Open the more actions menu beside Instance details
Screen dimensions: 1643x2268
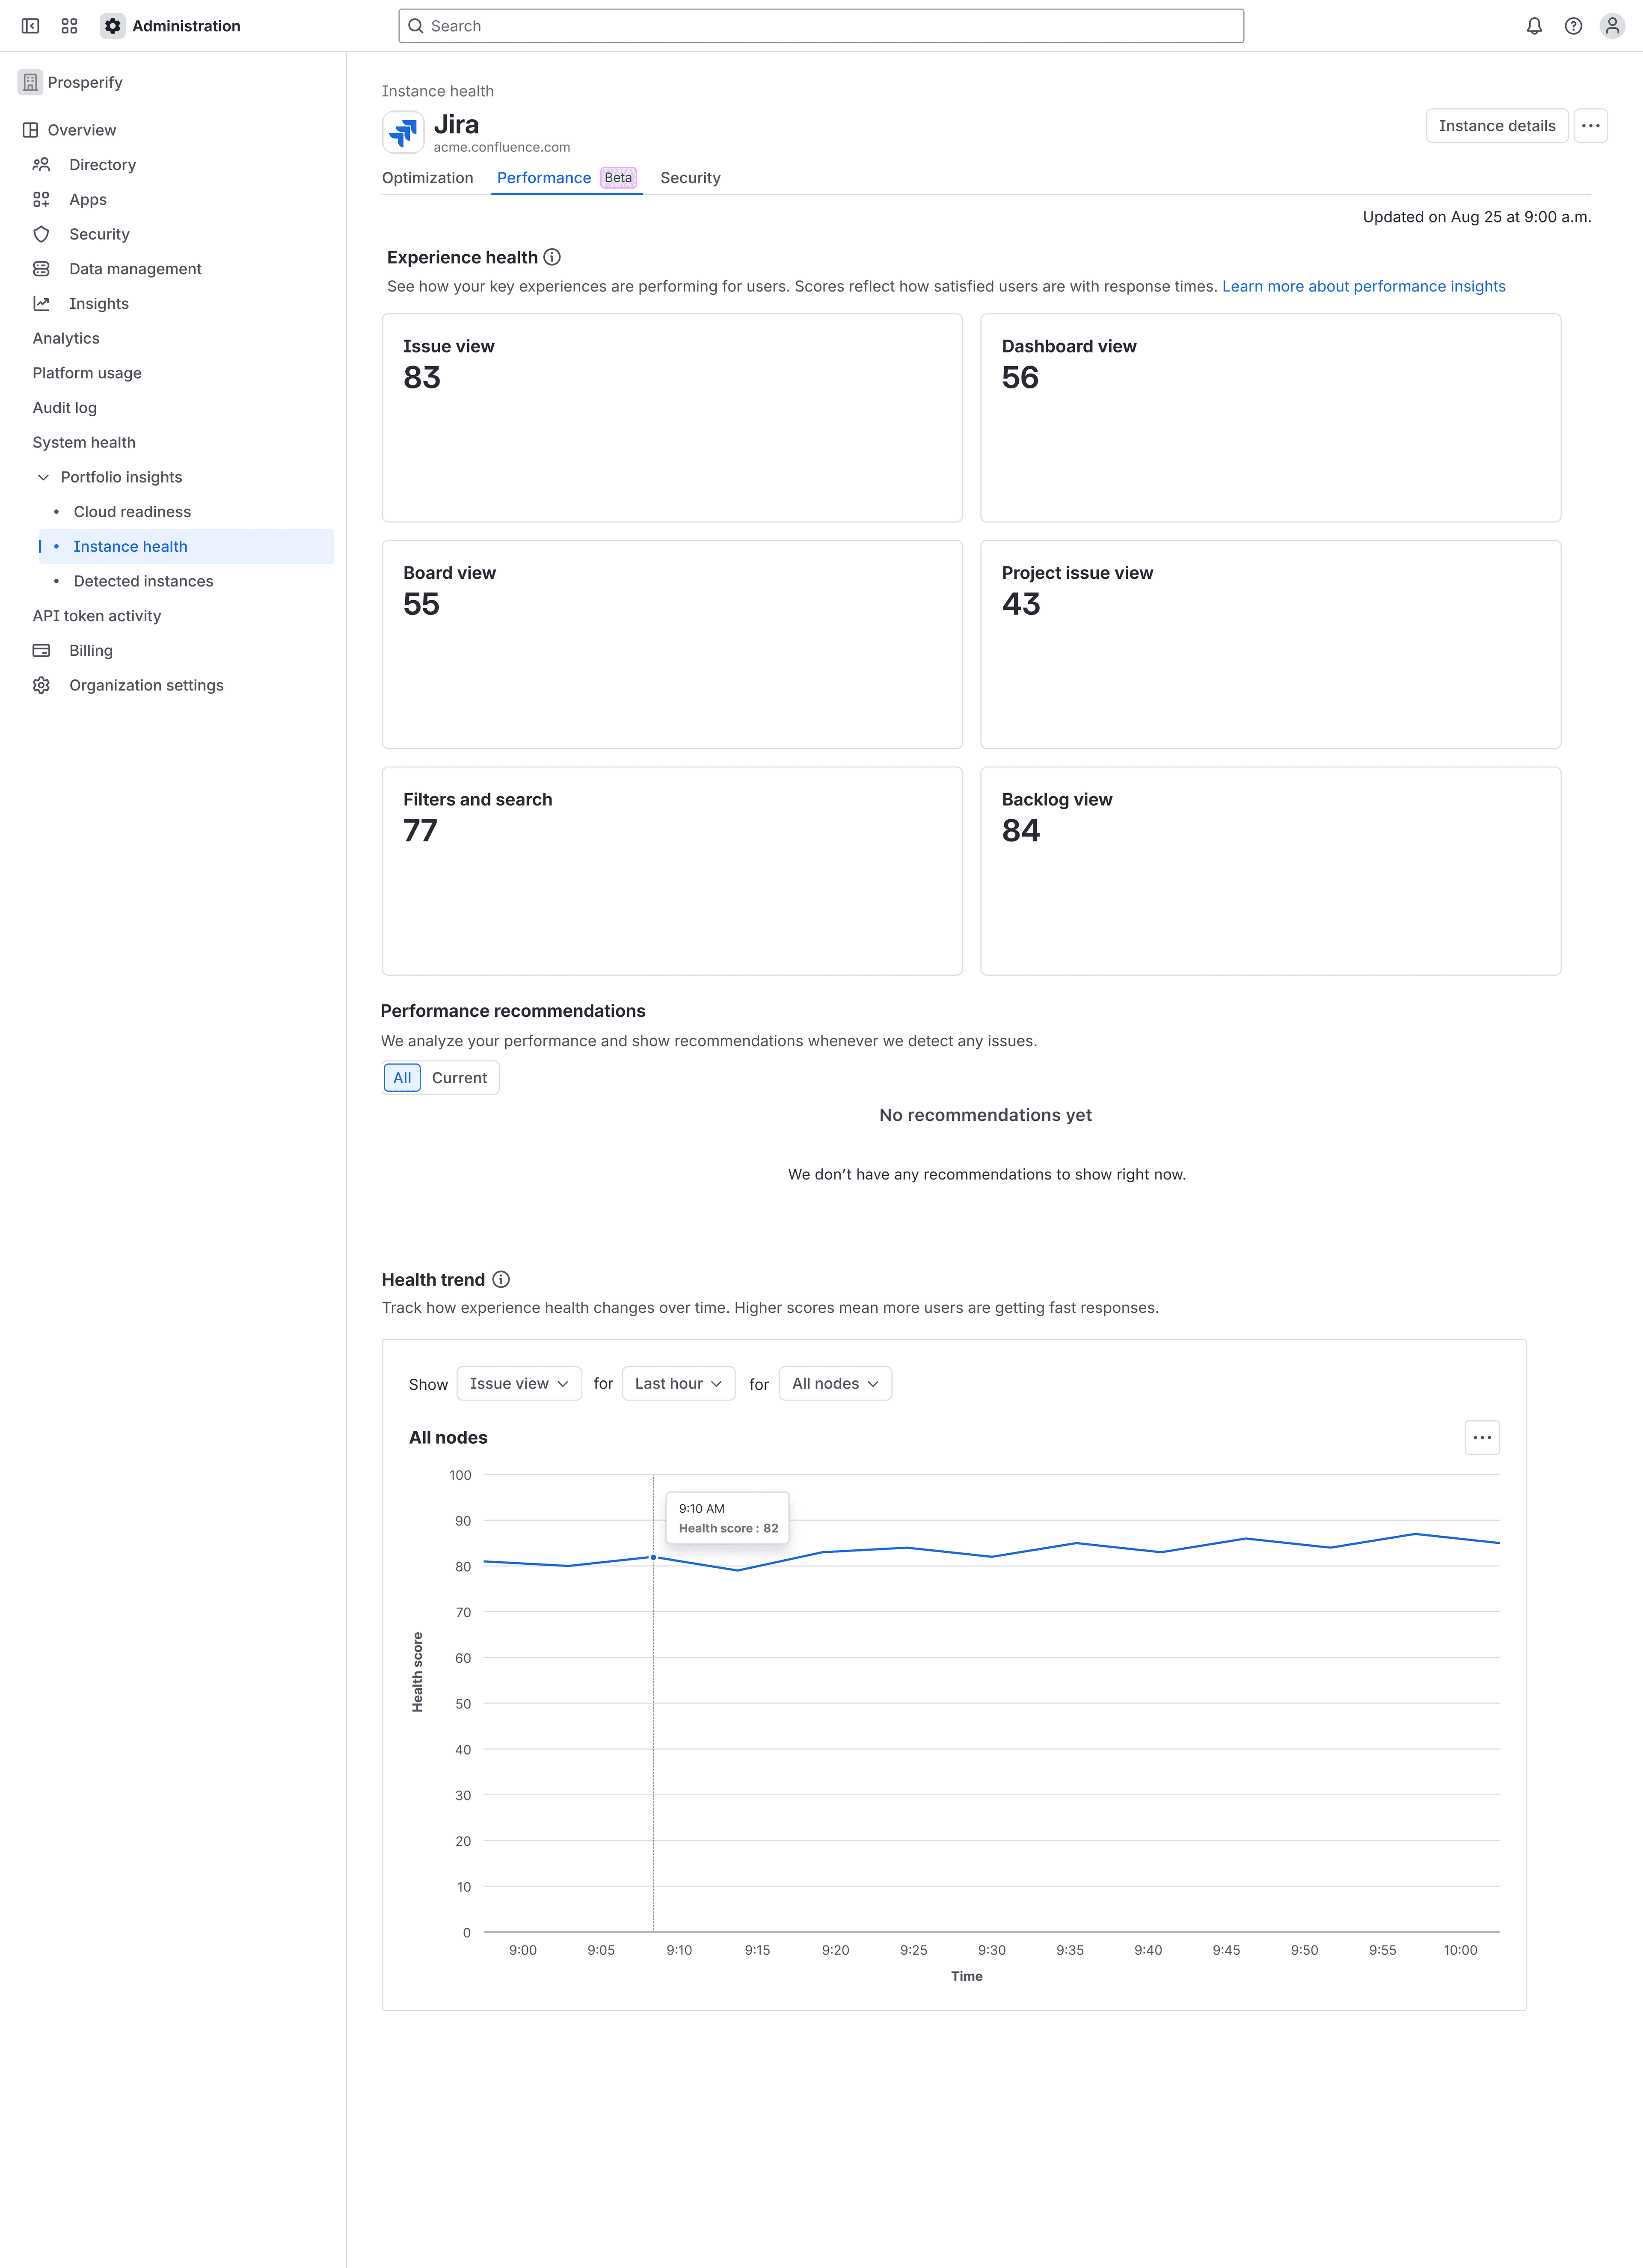point(1590,126)
